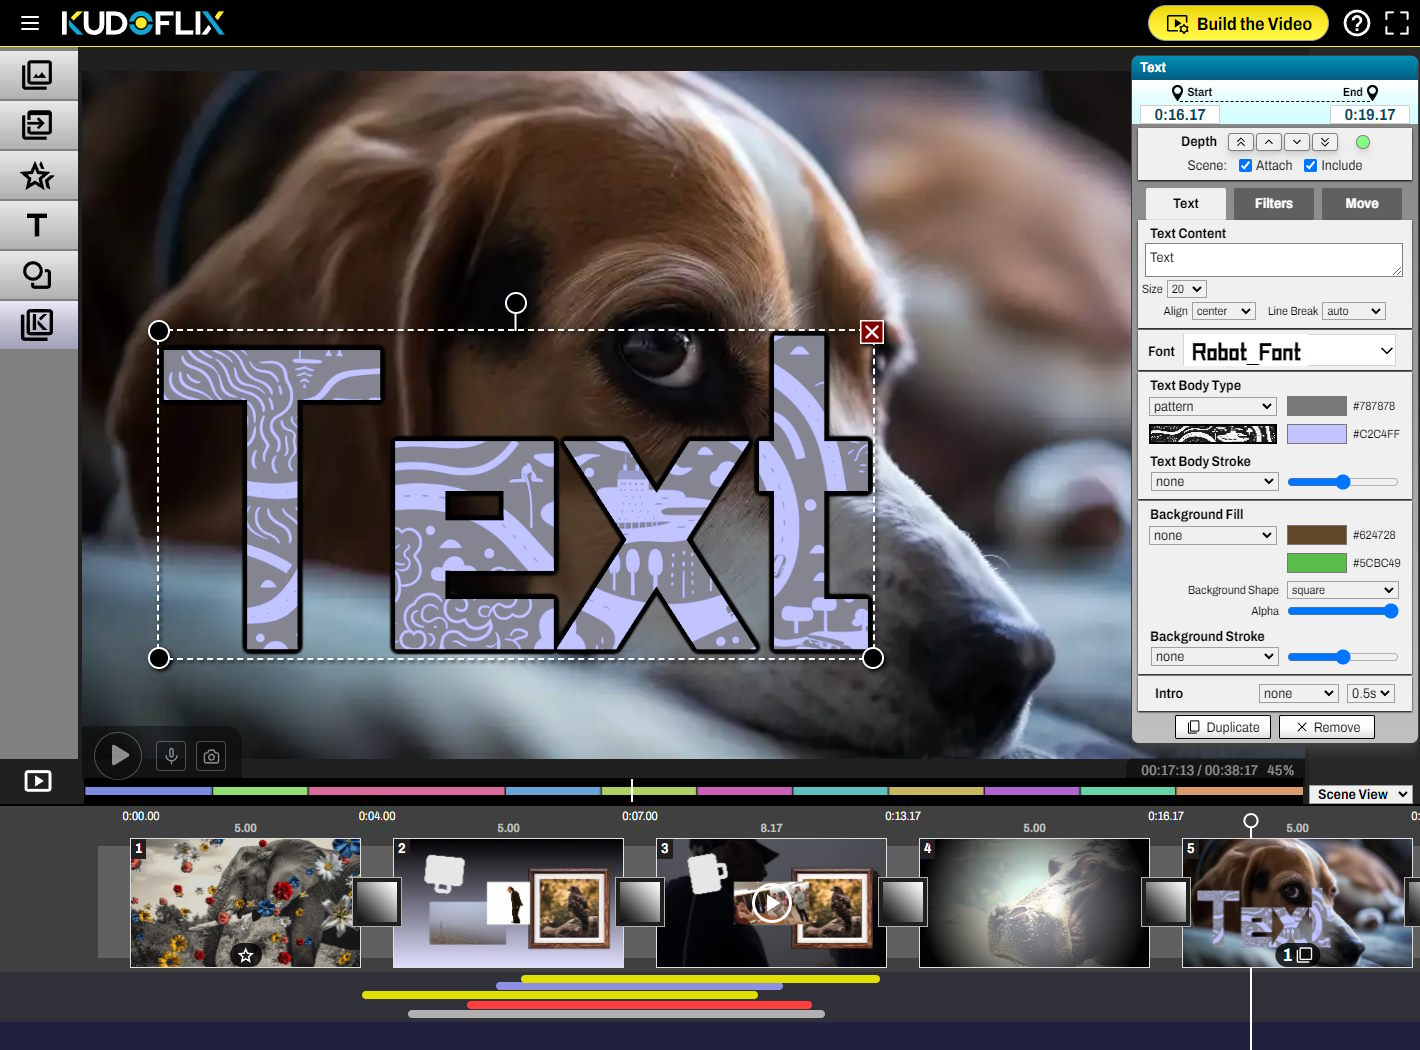Click the Duplicate button
Image resolution: width=1420 pixels, height=1050 pixels.
(1222, 727)
